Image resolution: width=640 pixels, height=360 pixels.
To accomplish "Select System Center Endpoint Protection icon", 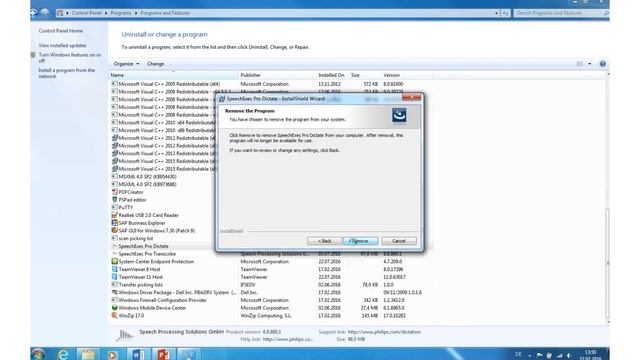I will tap(115, 262).
